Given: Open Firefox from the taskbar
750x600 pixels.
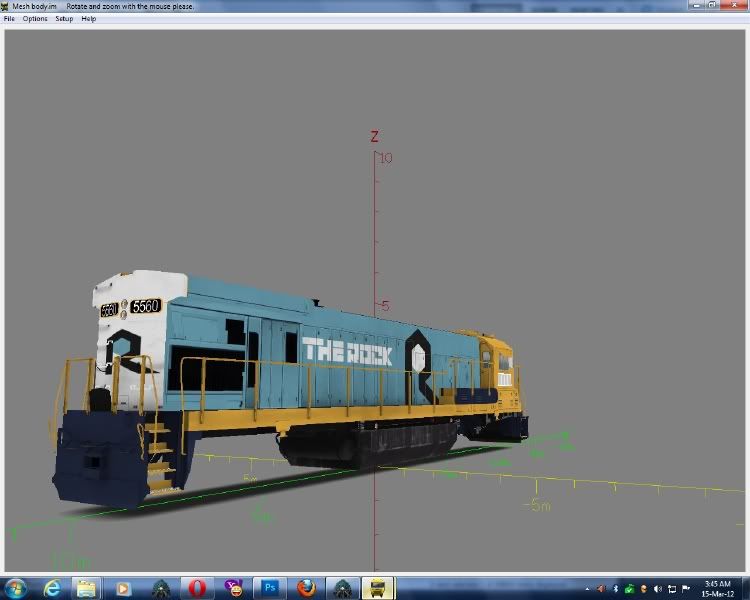Looking at the screenshot, I should click(307, 588).
